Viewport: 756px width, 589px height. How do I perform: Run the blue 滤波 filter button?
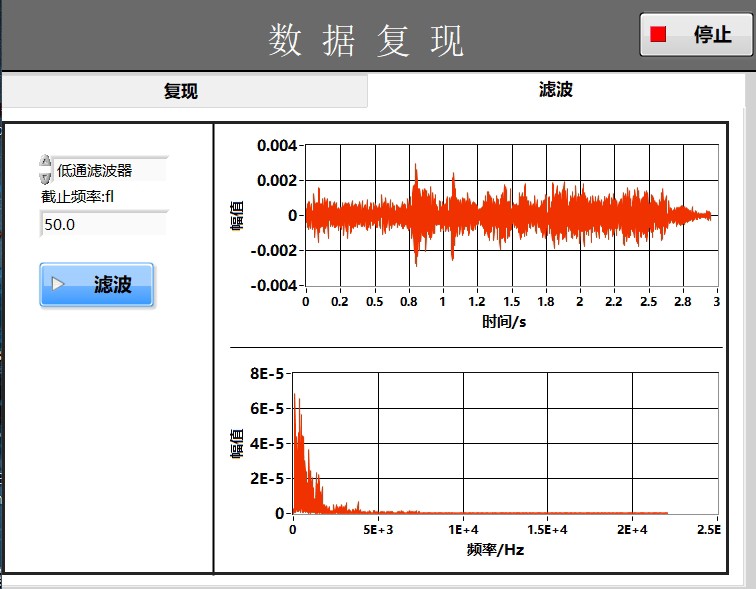(x=96, y=284)
